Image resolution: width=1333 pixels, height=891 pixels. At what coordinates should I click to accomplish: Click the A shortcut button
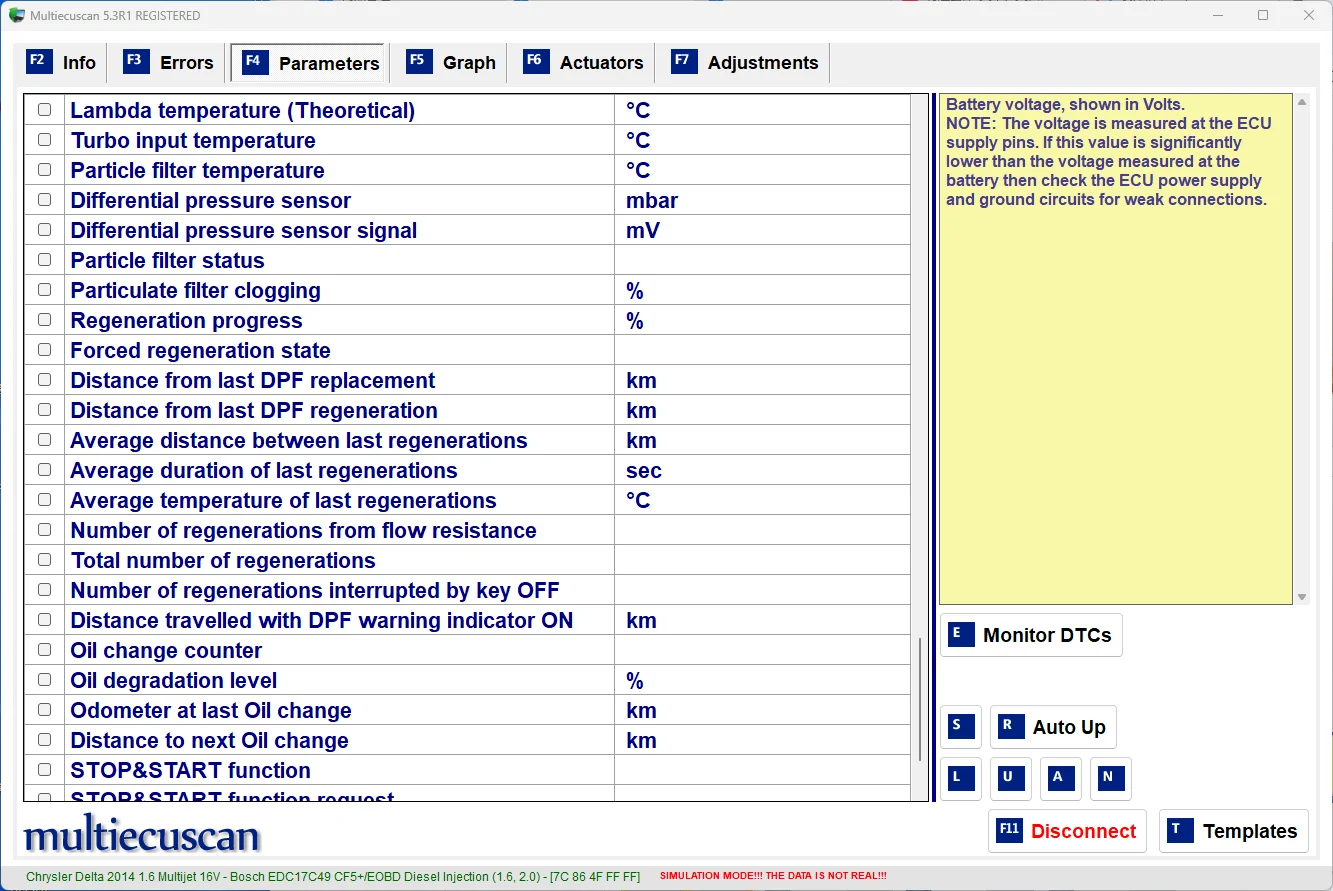[1061, 779]
